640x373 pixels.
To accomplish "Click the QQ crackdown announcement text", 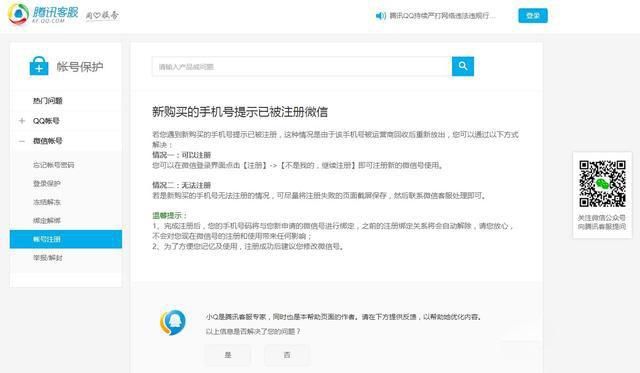I will [x=442, y=16].
